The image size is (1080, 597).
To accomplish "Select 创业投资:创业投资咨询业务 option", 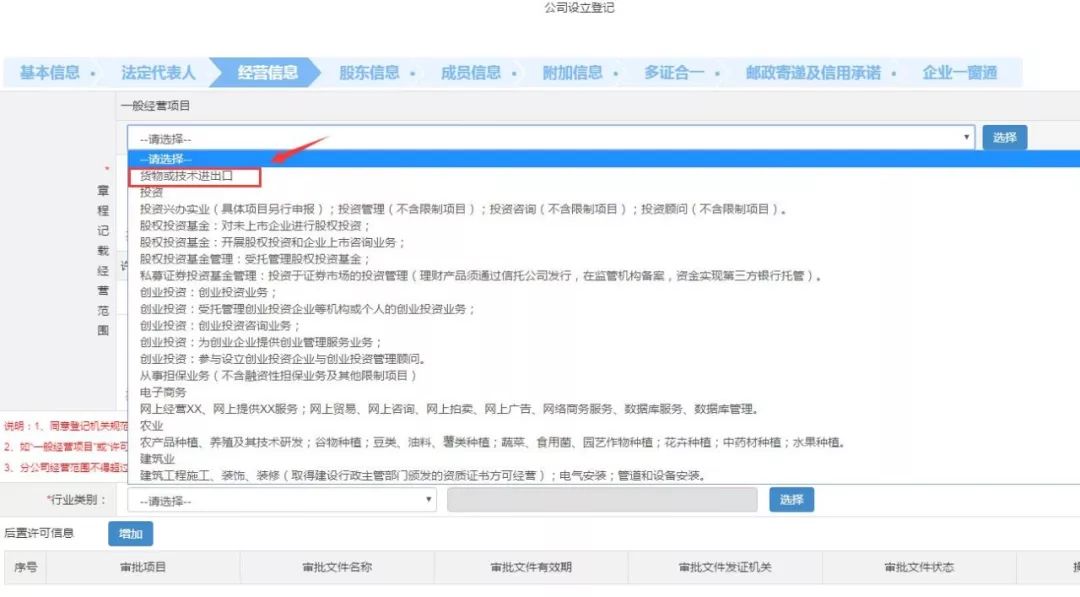I will [x=221, y=326].
